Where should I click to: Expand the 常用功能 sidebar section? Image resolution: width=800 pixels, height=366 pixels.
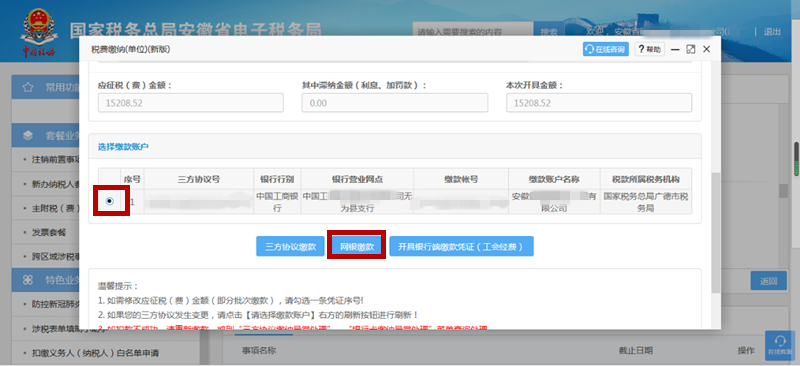pos(46,88)
